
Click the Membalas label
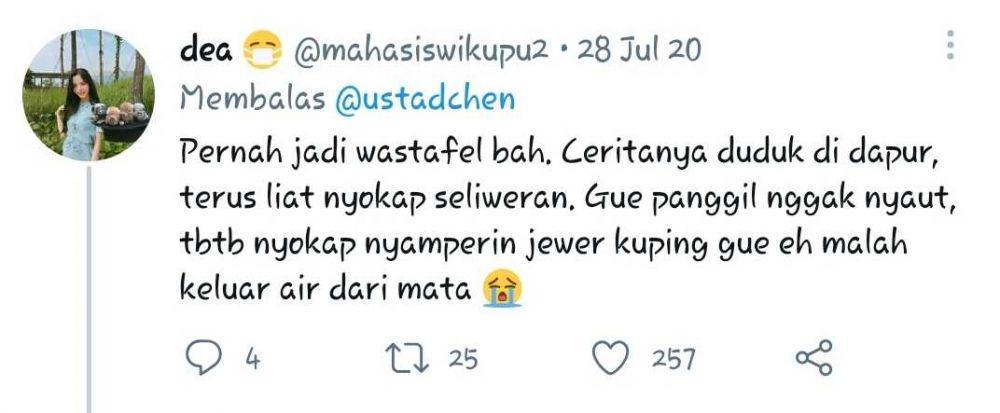coord(253,98)
